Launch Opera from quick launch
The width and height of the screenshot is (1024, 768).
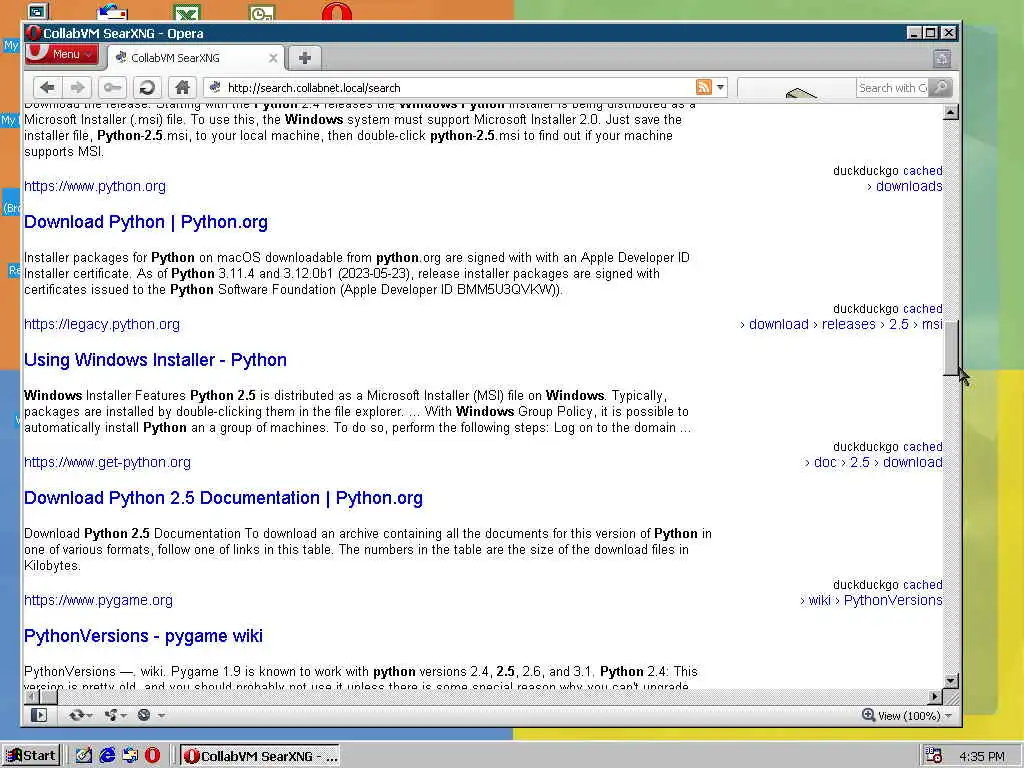152,756
